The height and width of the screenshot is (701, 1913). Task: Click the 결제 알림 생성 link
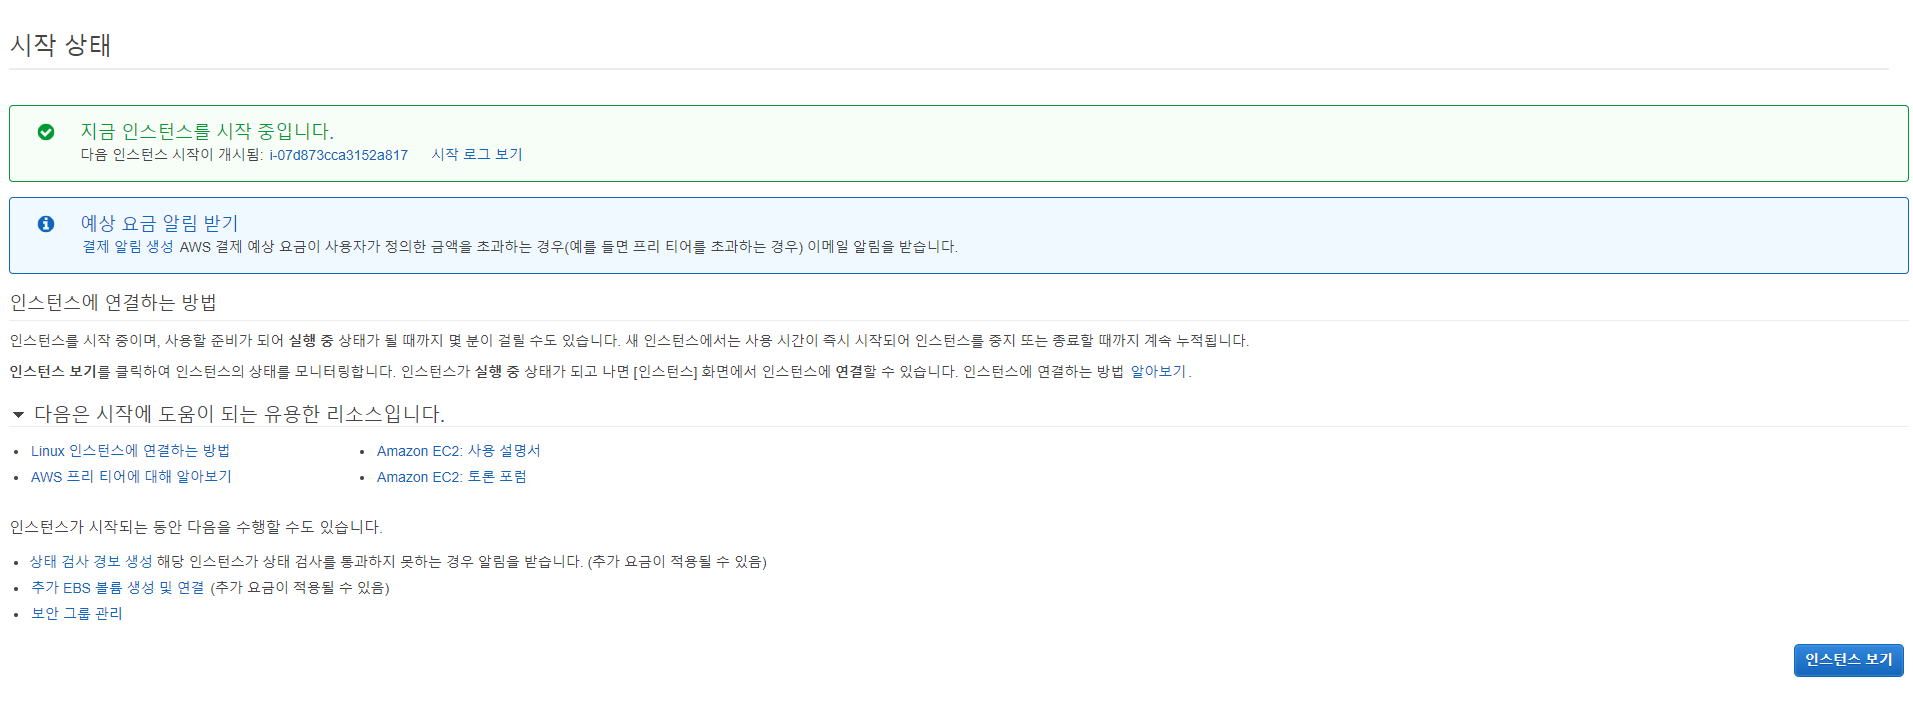[x=128, y=247]
